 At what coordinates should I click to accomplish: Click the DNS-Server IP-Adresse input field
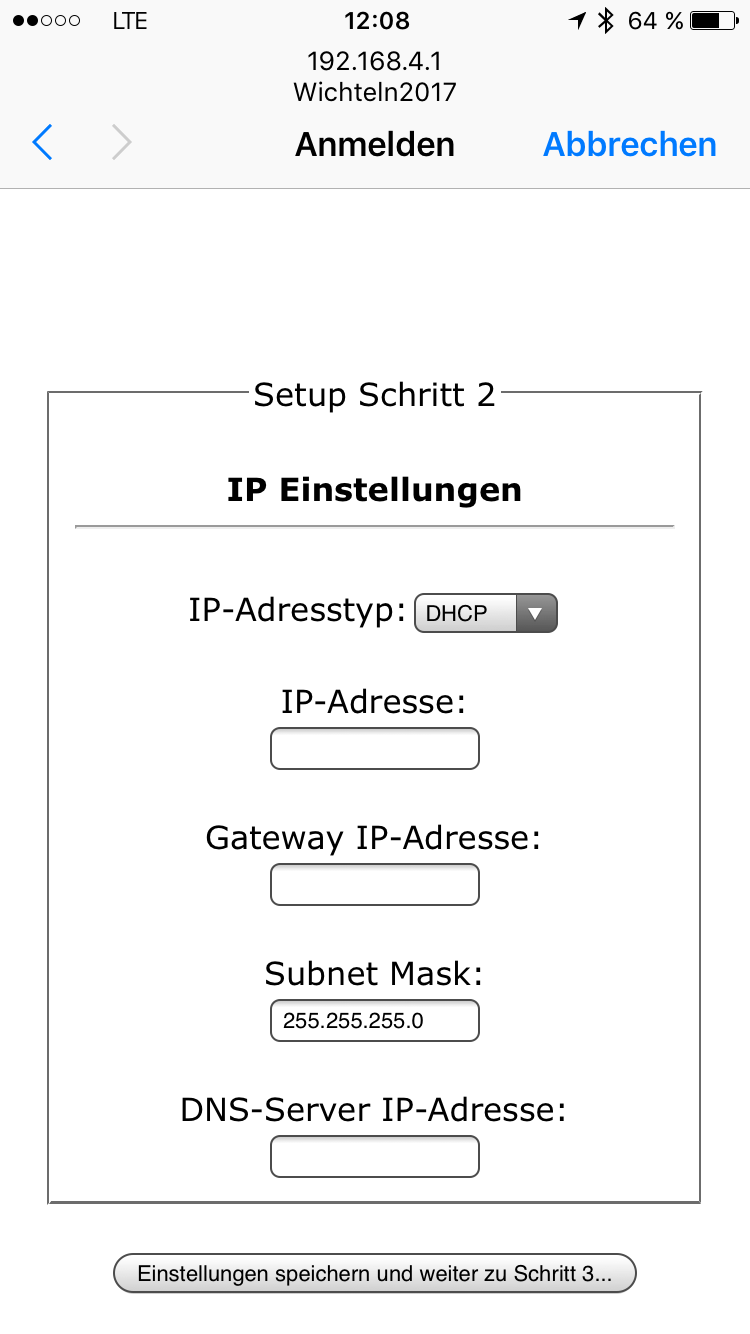coord(375,1157)
